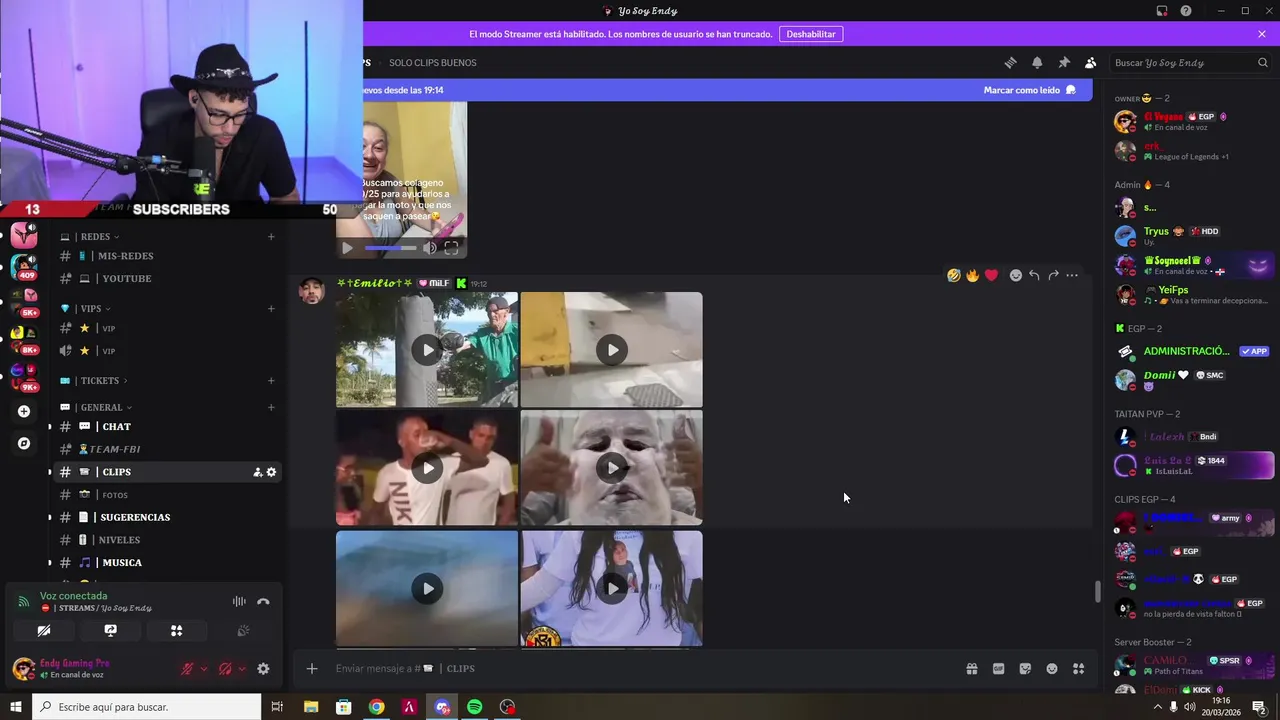
Task: React with laughing emoji on Emilio's message
Action: pyautogui.click(x=954, y=275)
